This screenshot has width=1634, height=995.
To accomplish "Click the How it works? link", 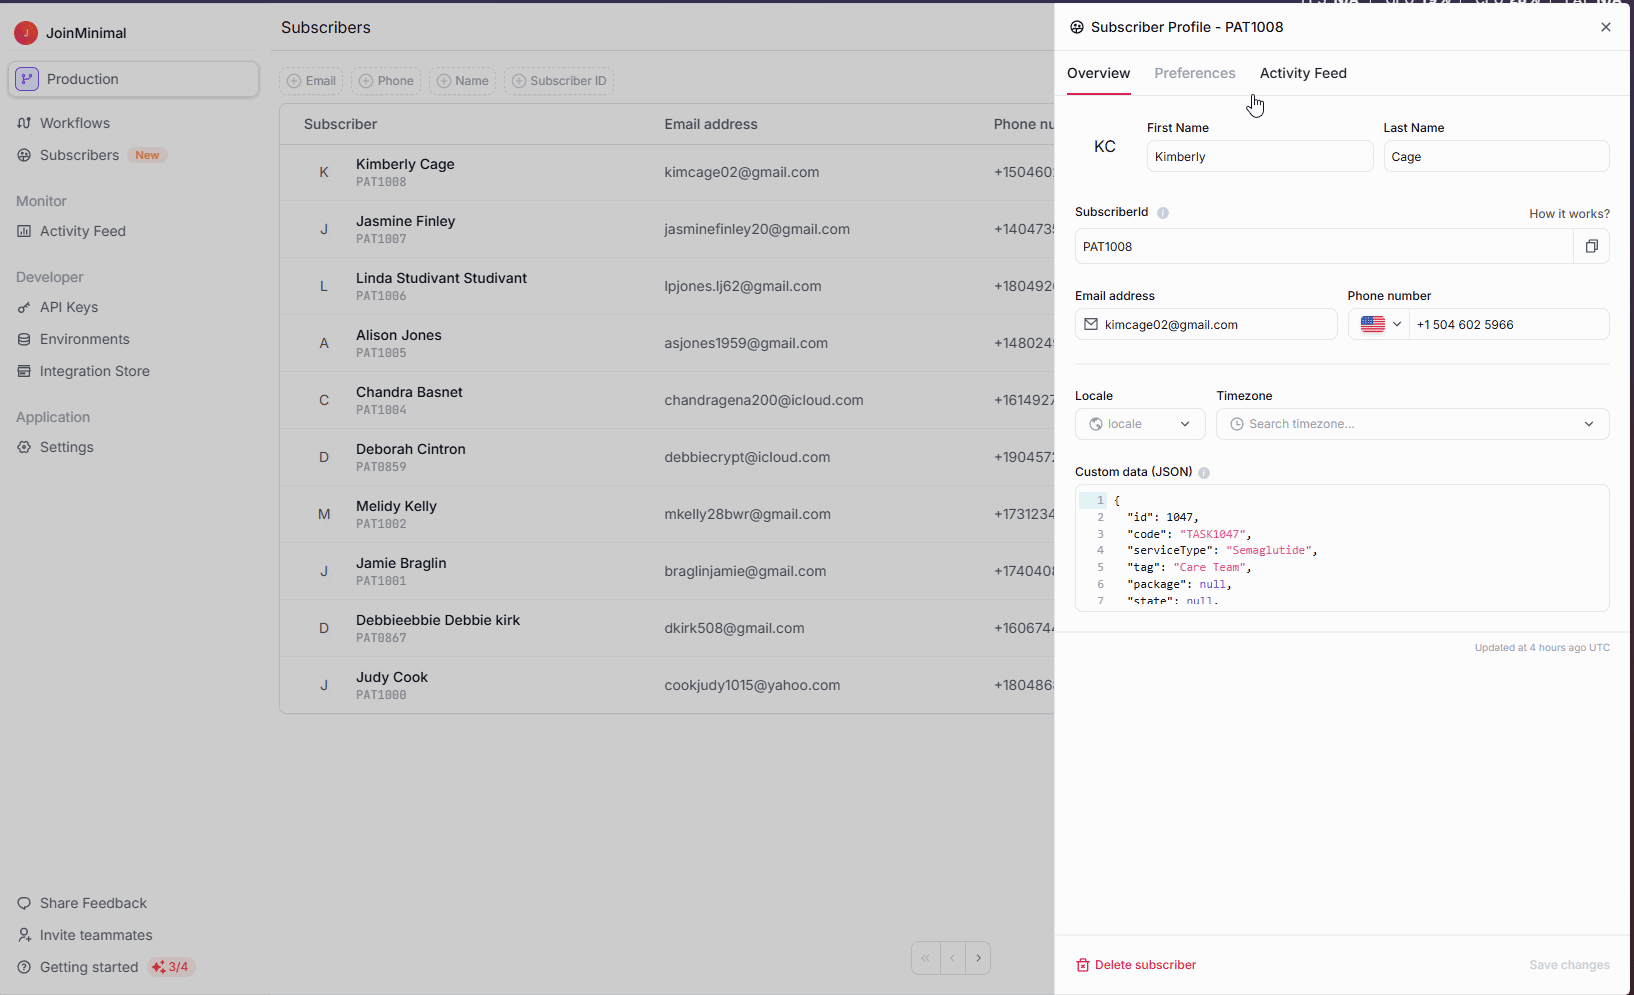I will point(1569,214).
